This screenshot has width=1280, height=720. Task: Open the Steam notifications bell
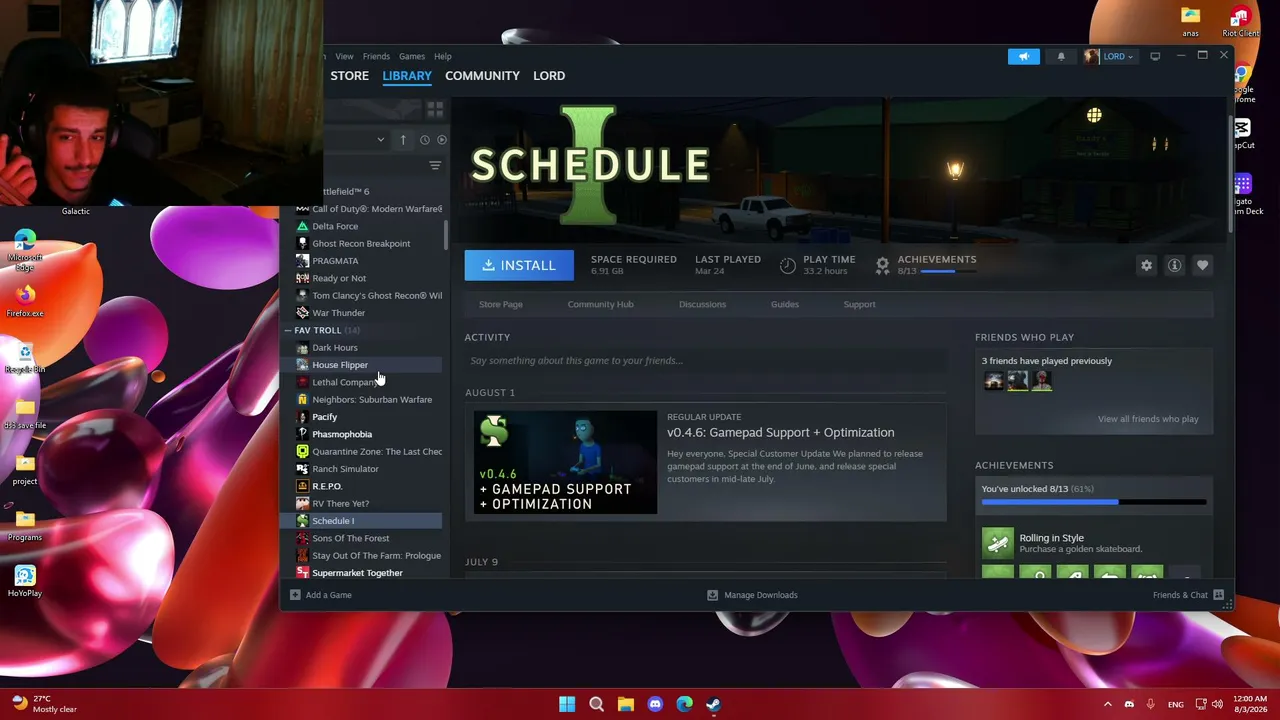tap(1061, 56)
